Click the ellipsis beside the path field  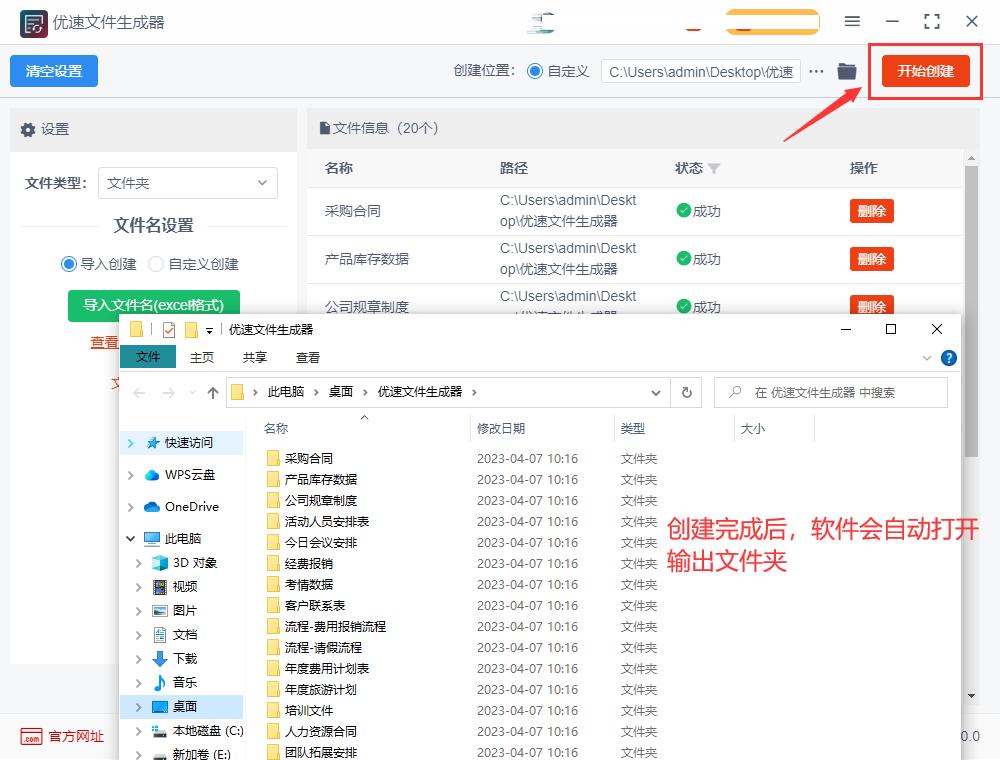(x=817, y=71)
